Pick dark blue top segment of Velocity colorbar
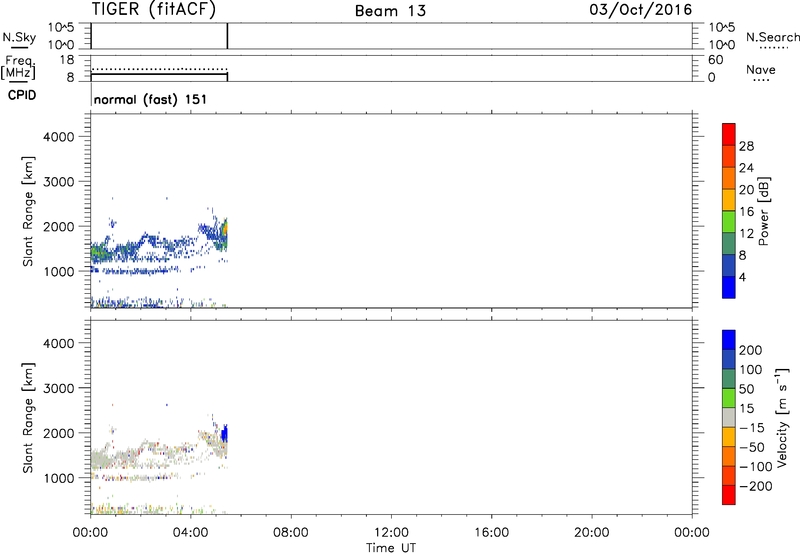Screen dimensions: 800x554 [729, 342]
